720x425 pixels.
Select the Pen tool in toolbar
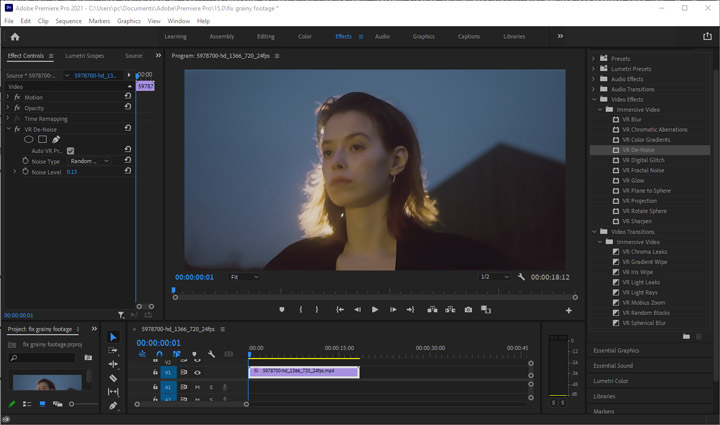[113, 405]
